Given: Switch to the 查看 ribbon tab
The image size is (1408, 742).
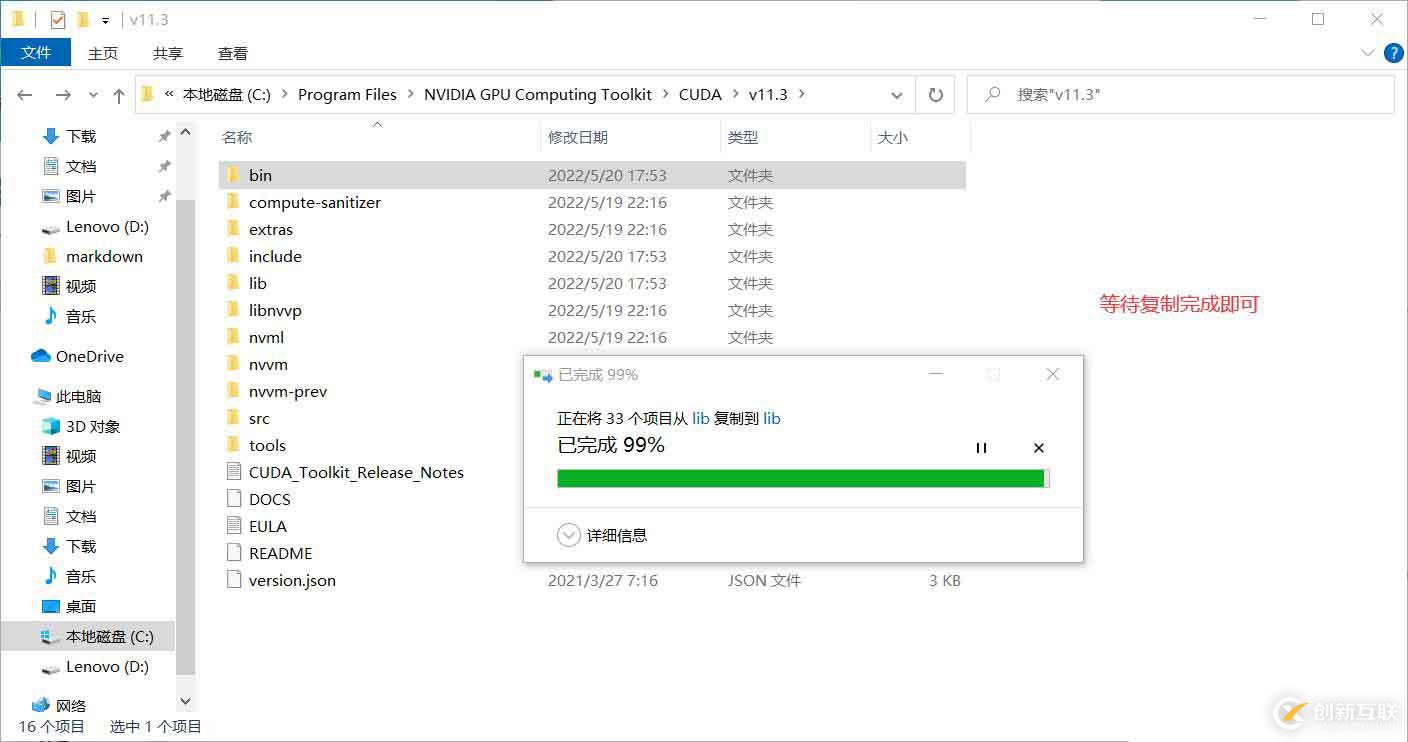Looking at the screenshot, I should pos(233,53).
